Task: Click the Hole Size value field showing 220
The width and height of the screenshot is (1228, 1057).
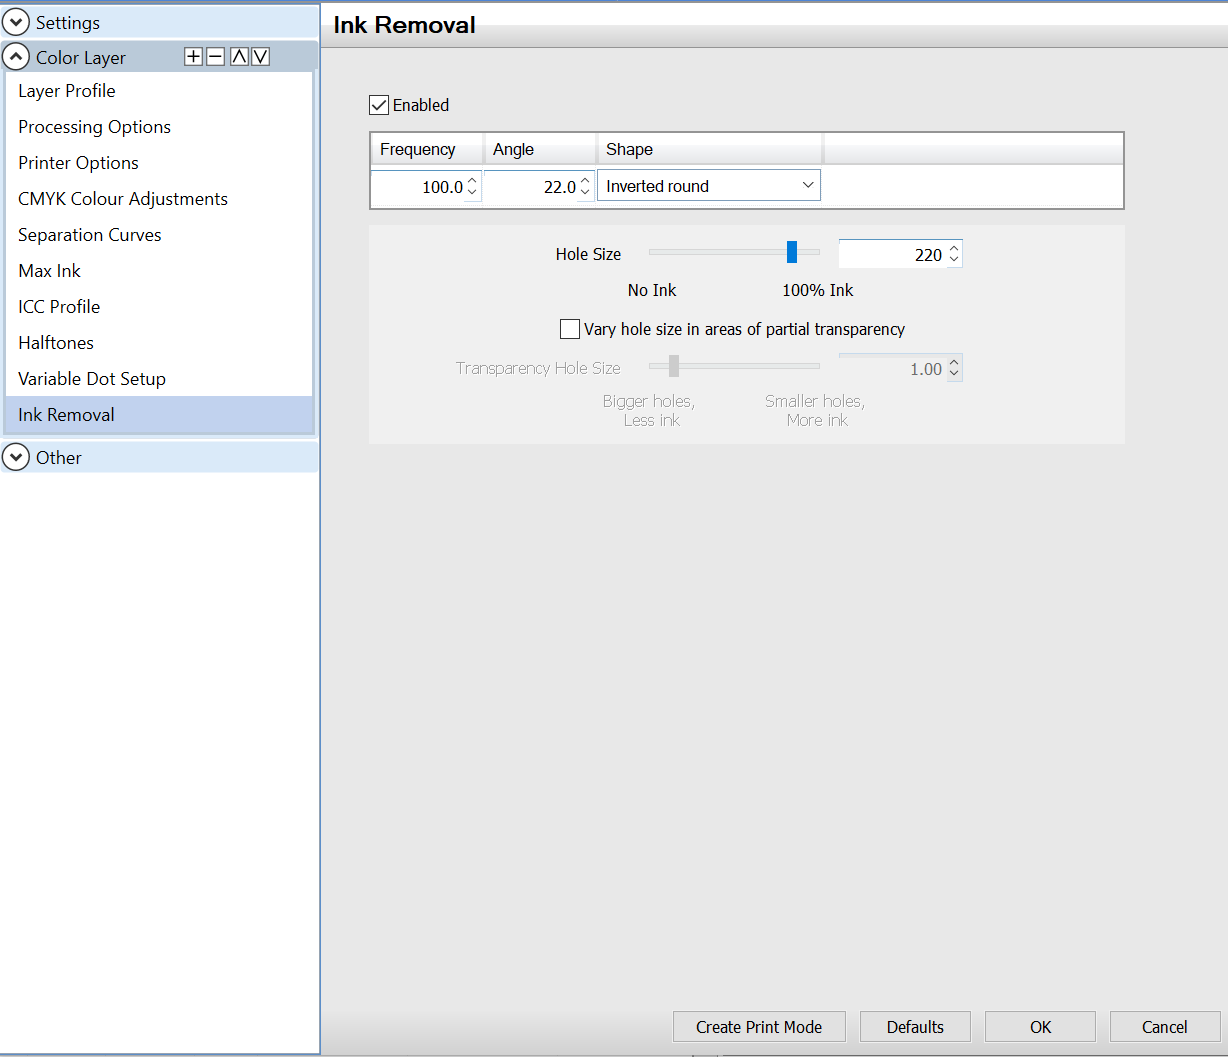Action: pyautogui.click(x=892, y=255)
